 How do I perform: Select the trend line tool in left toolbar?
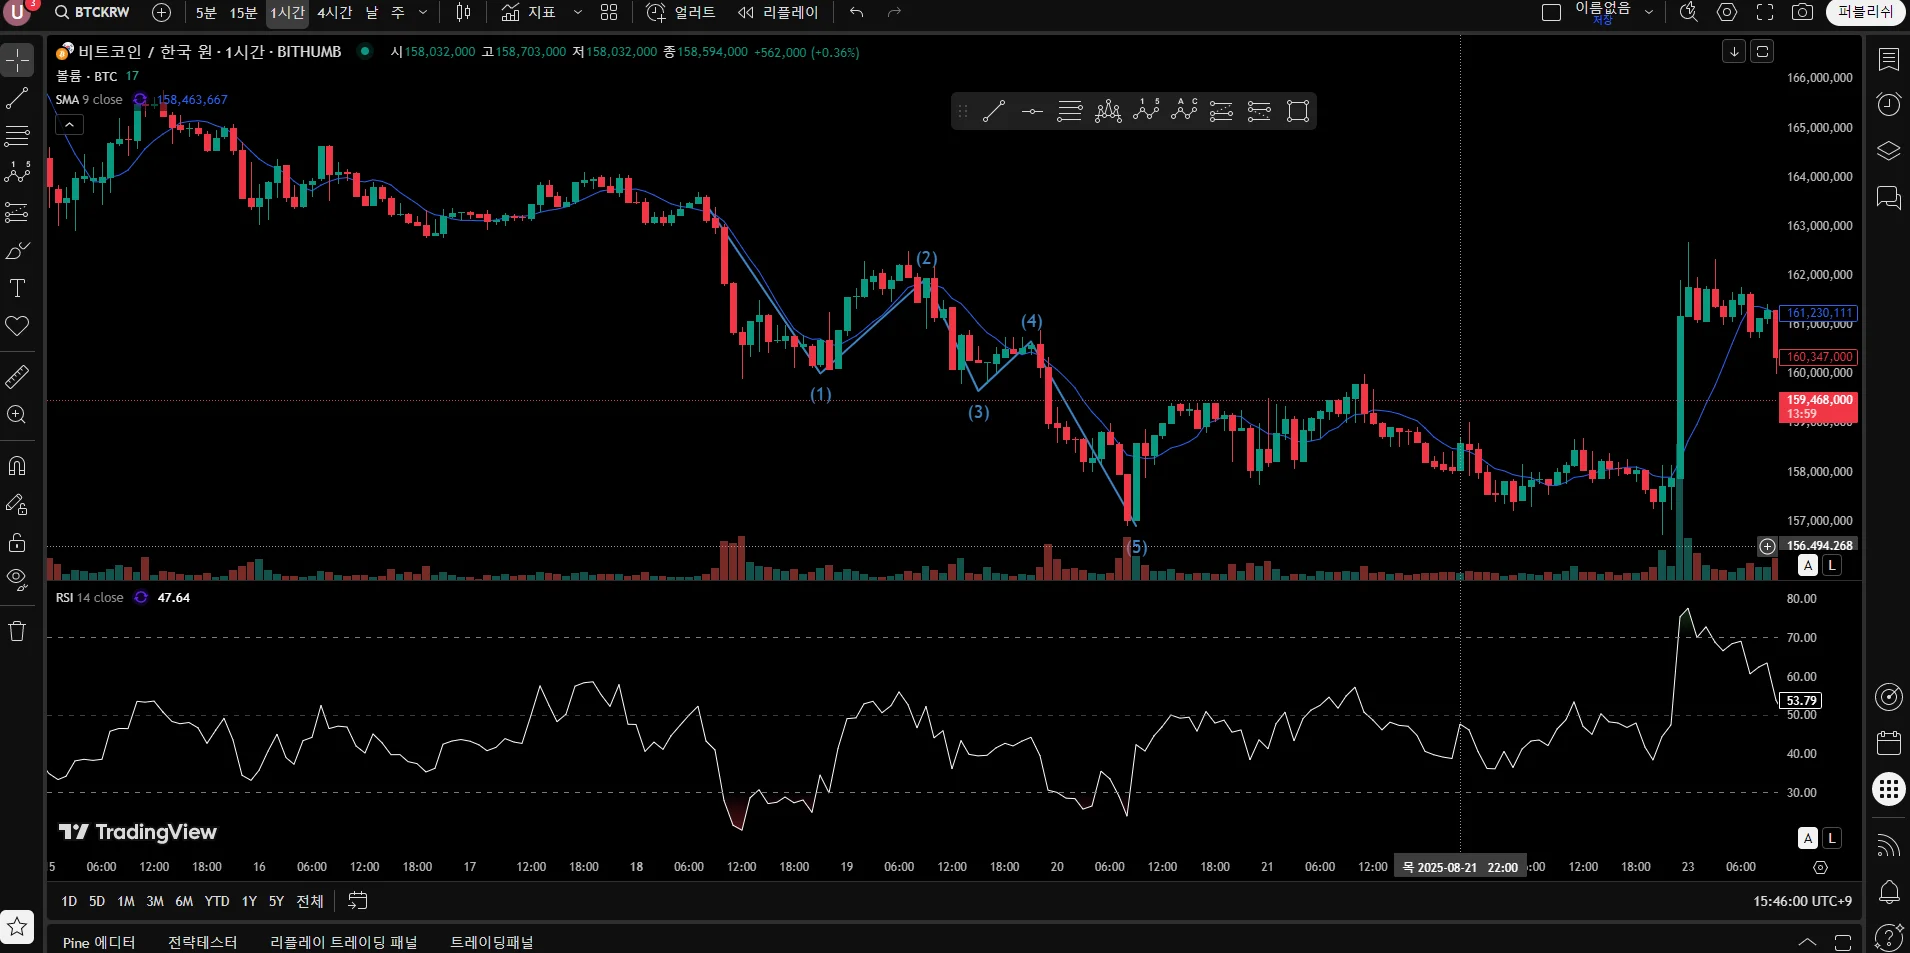(18, 99)
